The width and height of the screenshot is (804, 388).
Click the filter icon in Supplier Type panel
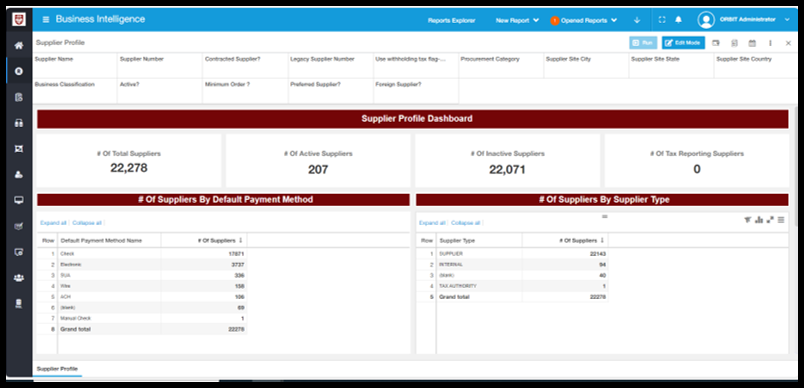748,220
